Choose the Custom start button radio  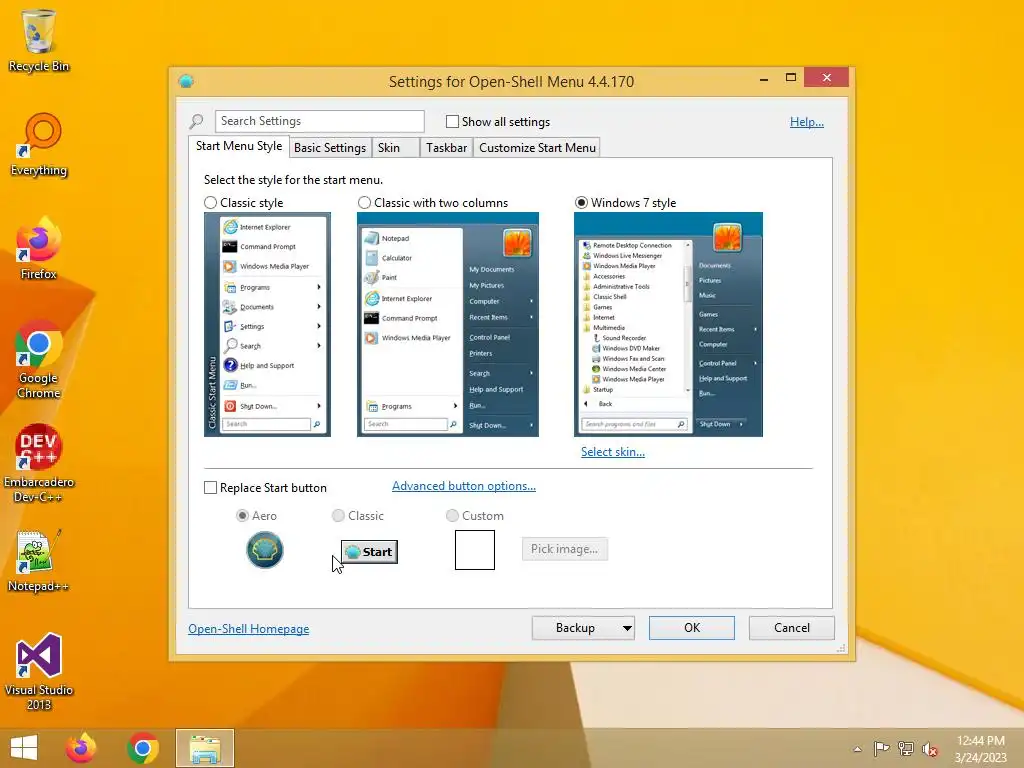(x=452, y=516)
